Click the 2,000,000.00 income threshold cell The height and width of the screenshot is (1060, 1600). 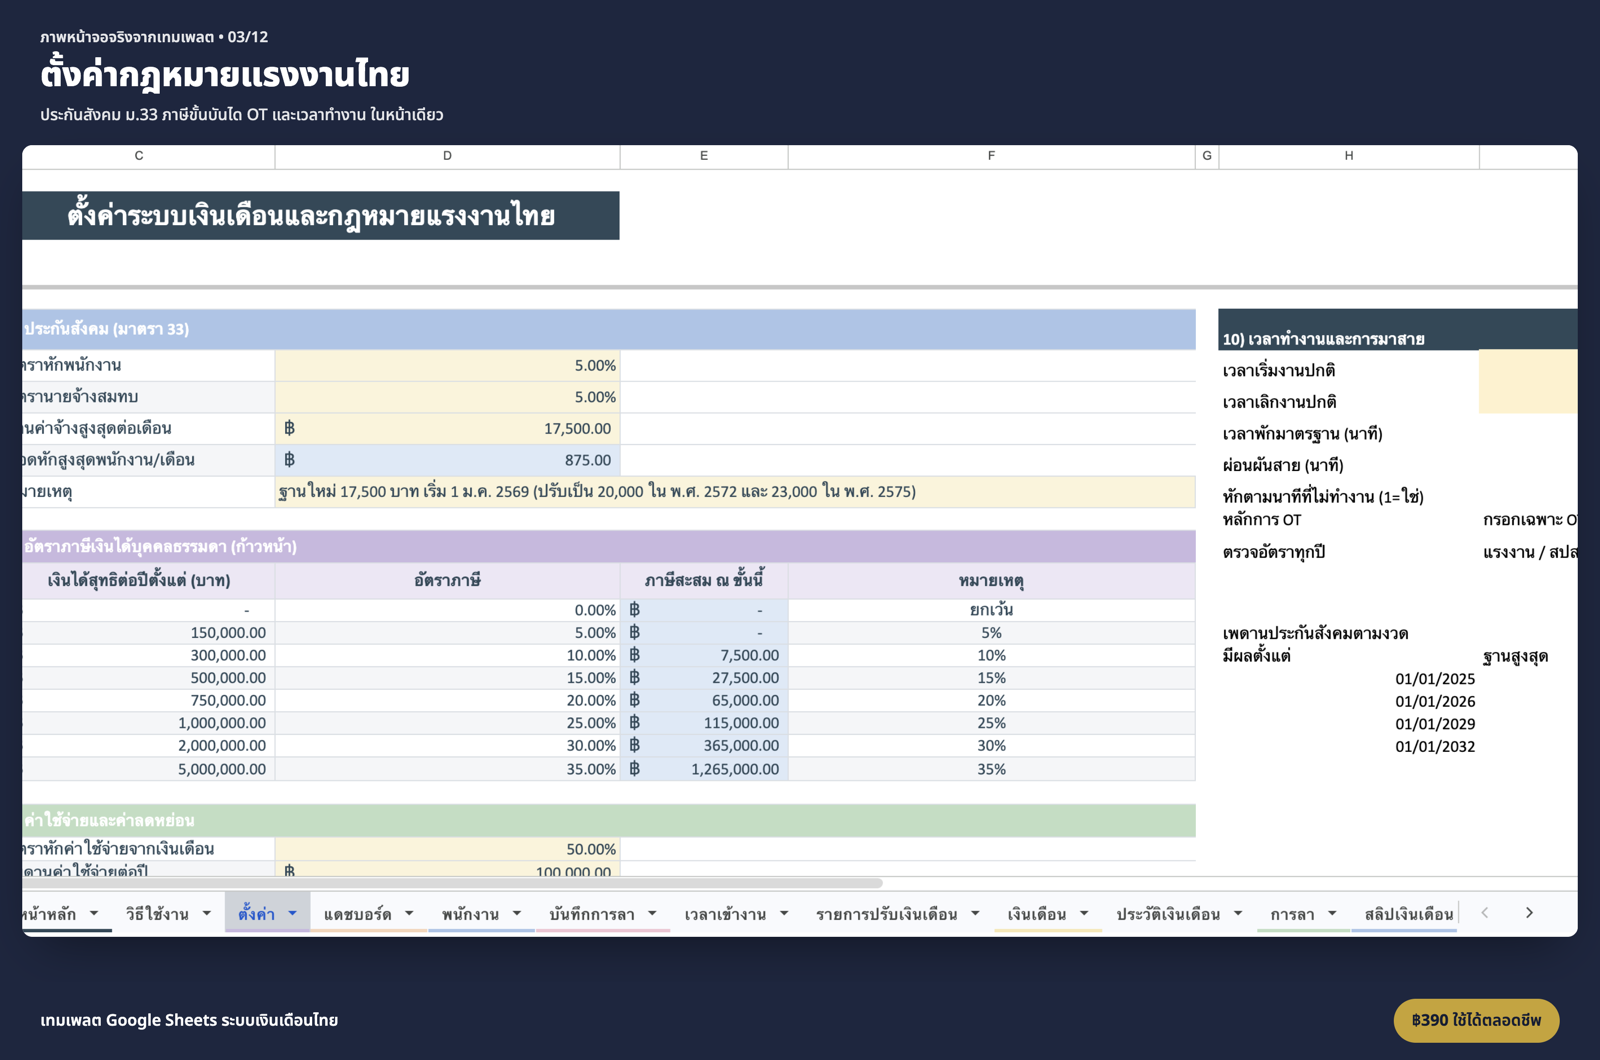(x=148, y=746)
